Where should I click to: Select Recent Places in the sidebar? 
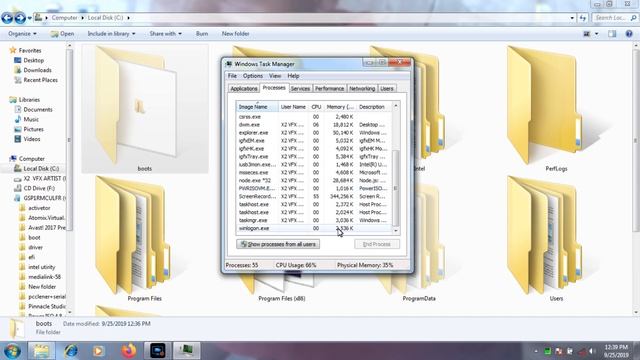click(40, 80)
